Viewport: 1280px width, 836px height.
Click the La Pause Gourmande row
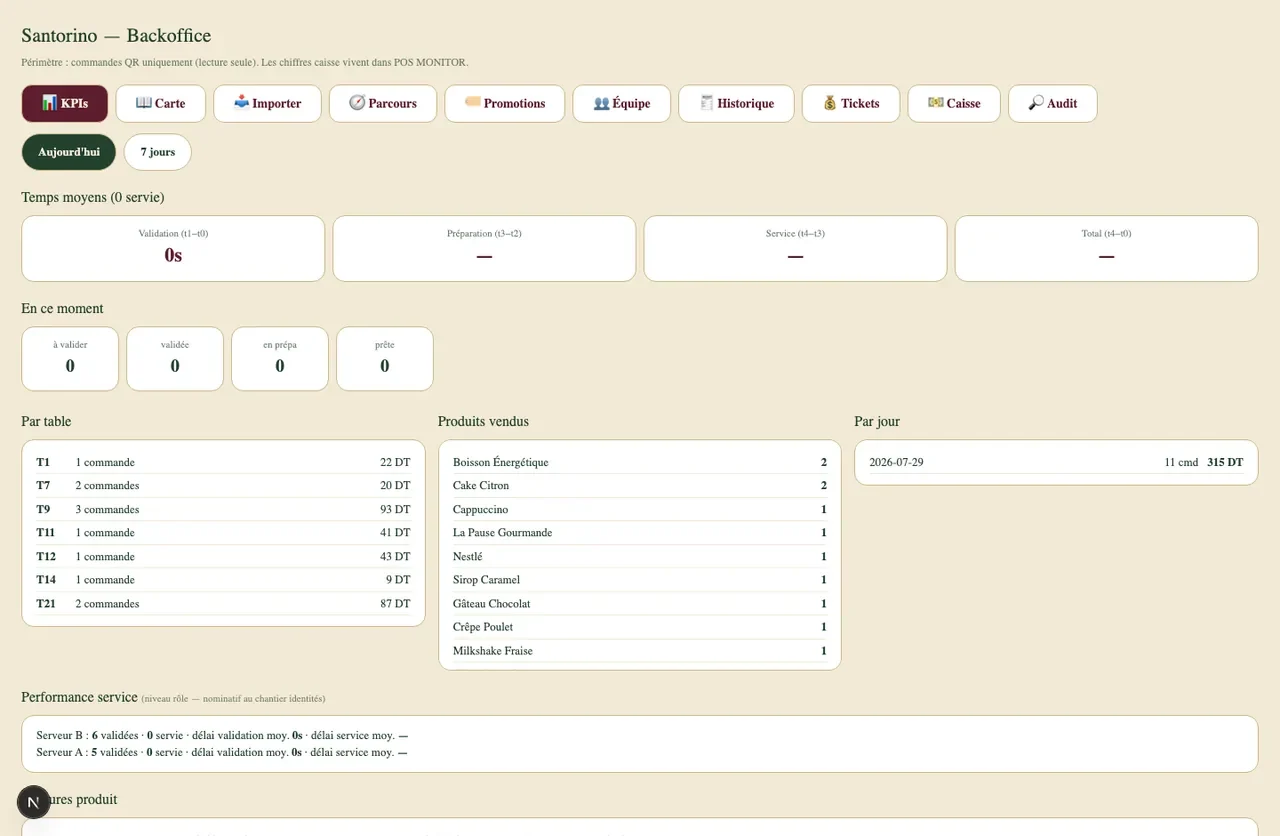click(640, 532)
